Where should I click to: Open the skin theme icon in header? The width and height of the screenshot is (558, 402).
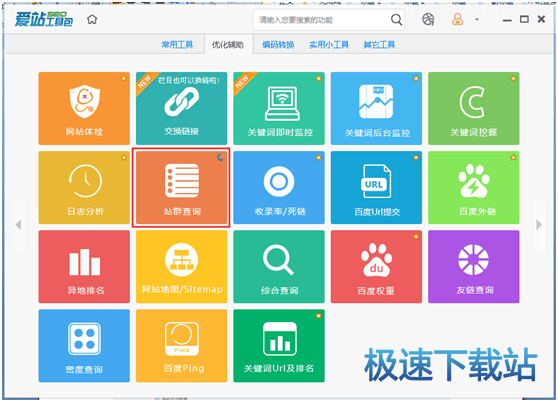pyautogui.click(x=428, y=19)
